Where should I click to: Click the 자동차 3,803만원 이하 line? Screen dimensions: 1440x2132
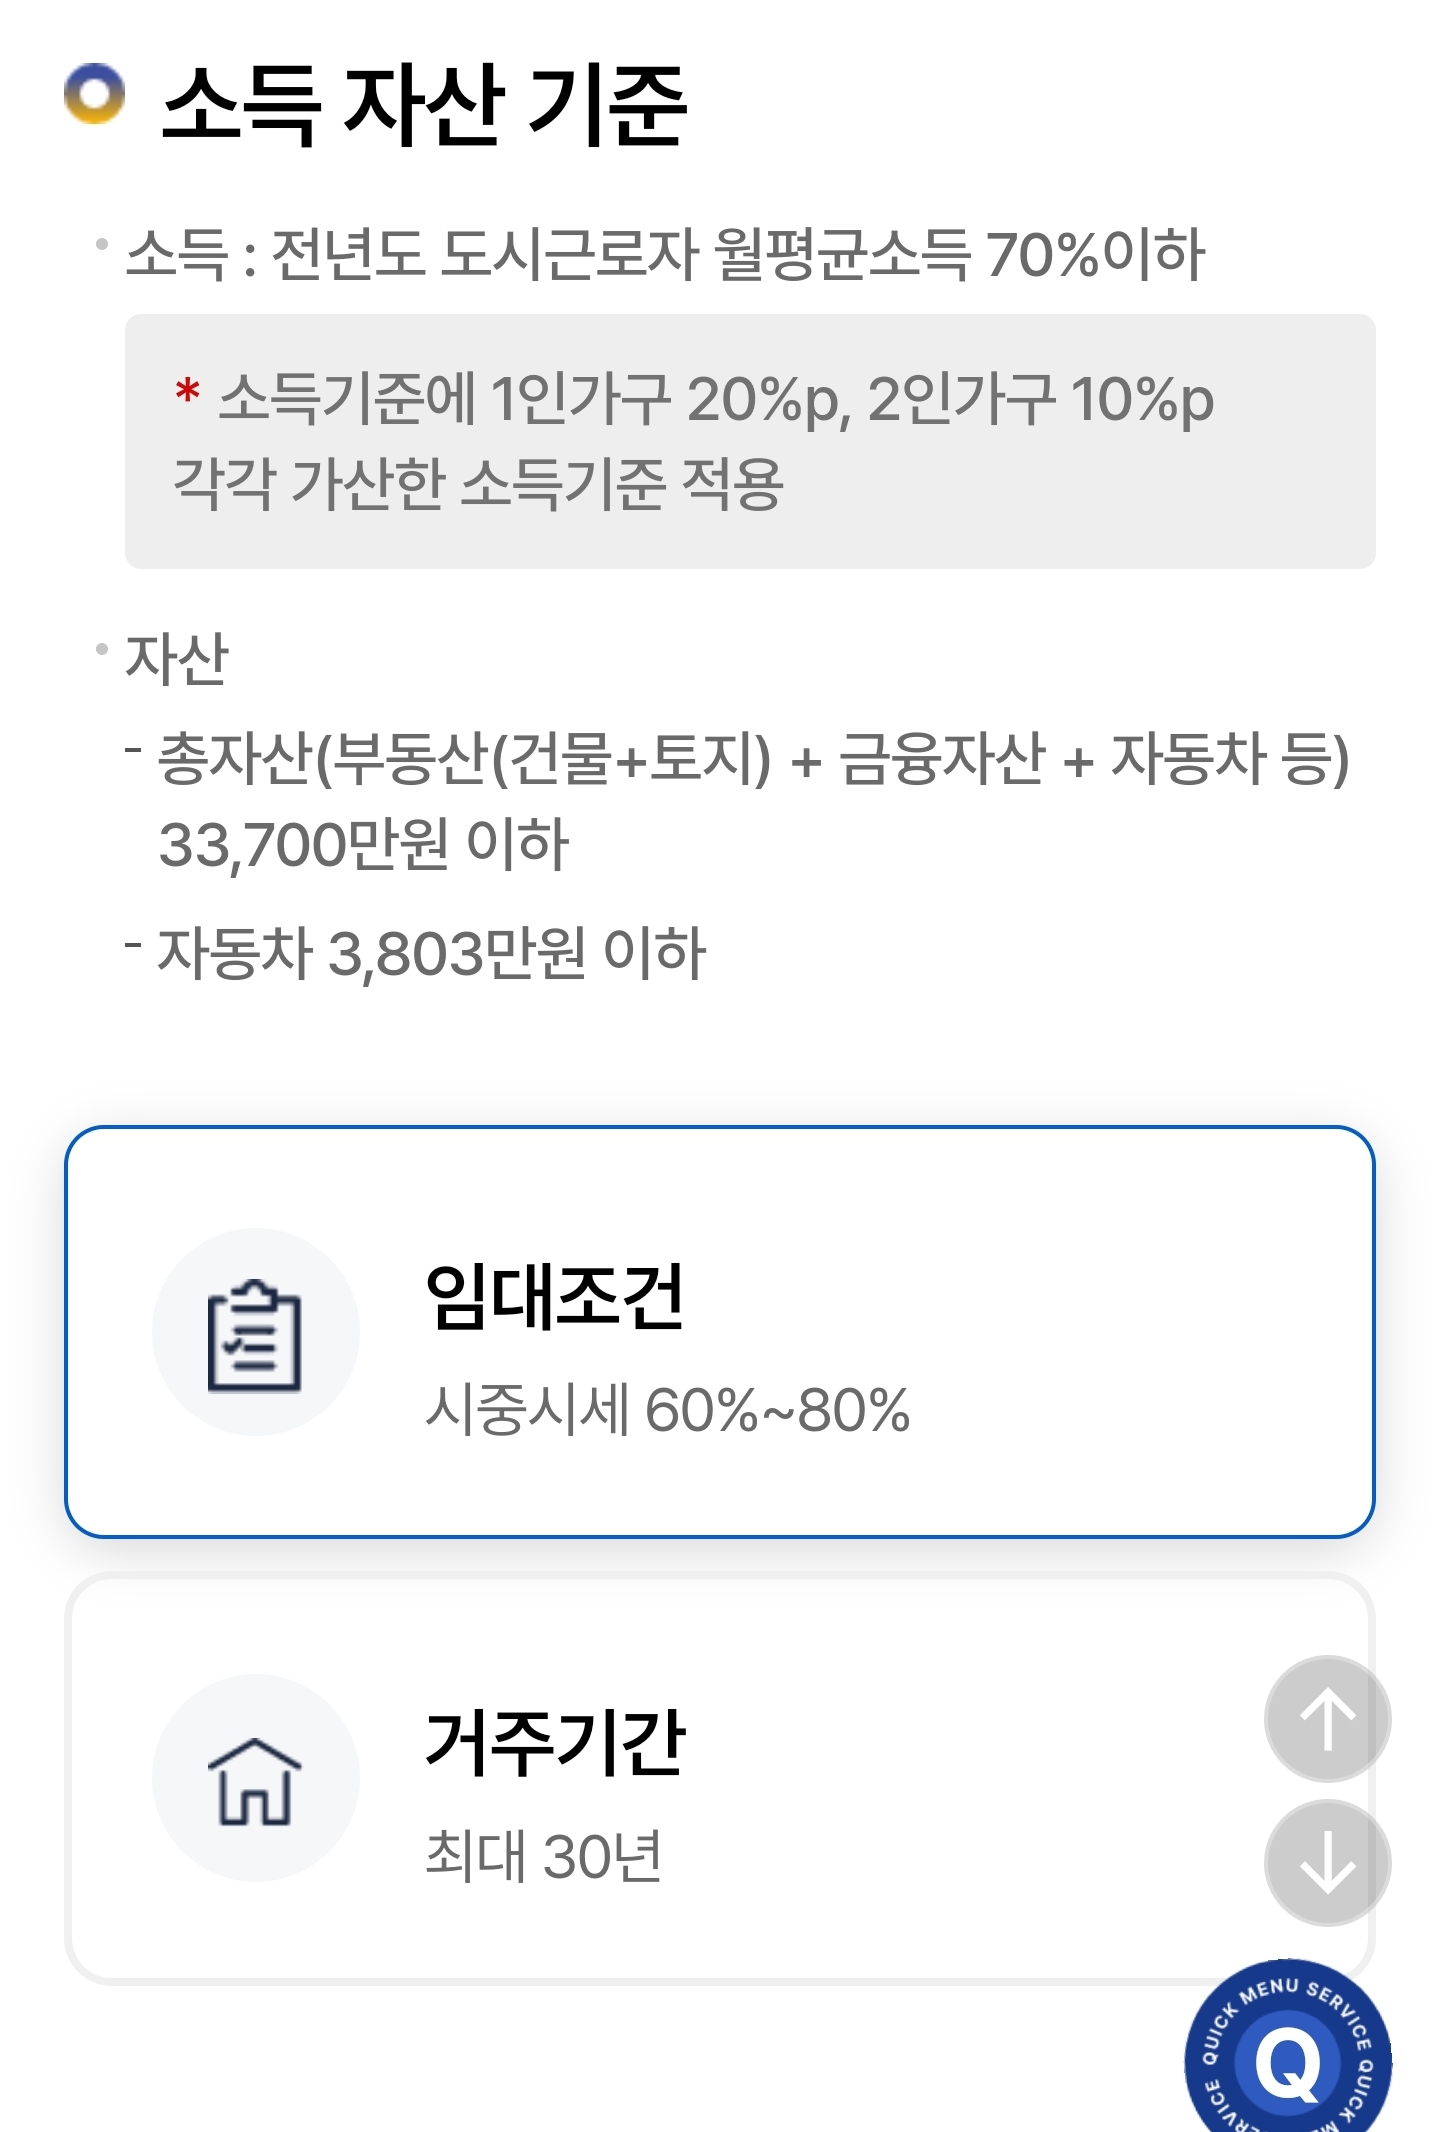pyautogui.click(x=432, y=952)
